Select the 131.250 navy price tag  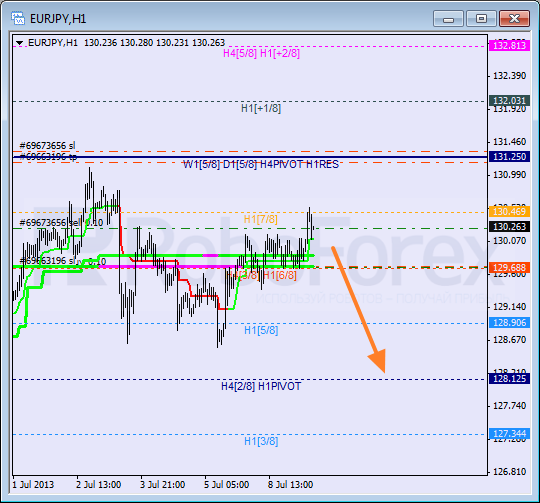[509, 157]
